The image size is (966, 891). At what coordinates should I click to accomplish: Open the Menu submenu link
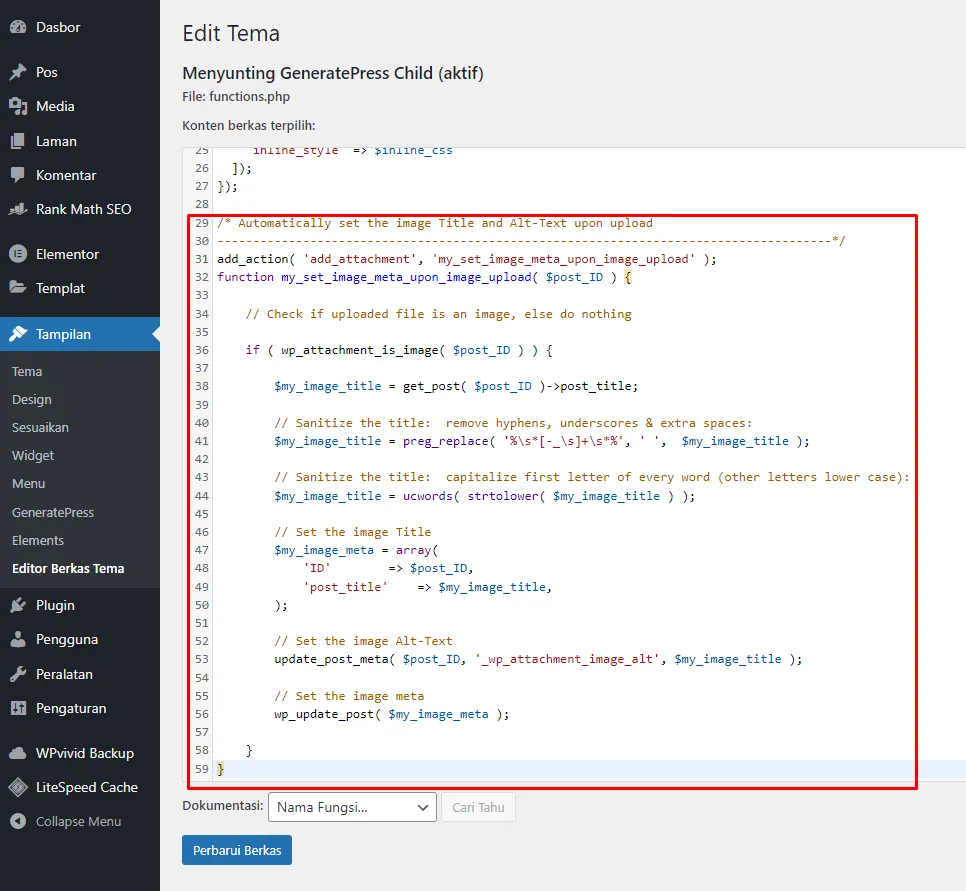coord(29,484)
